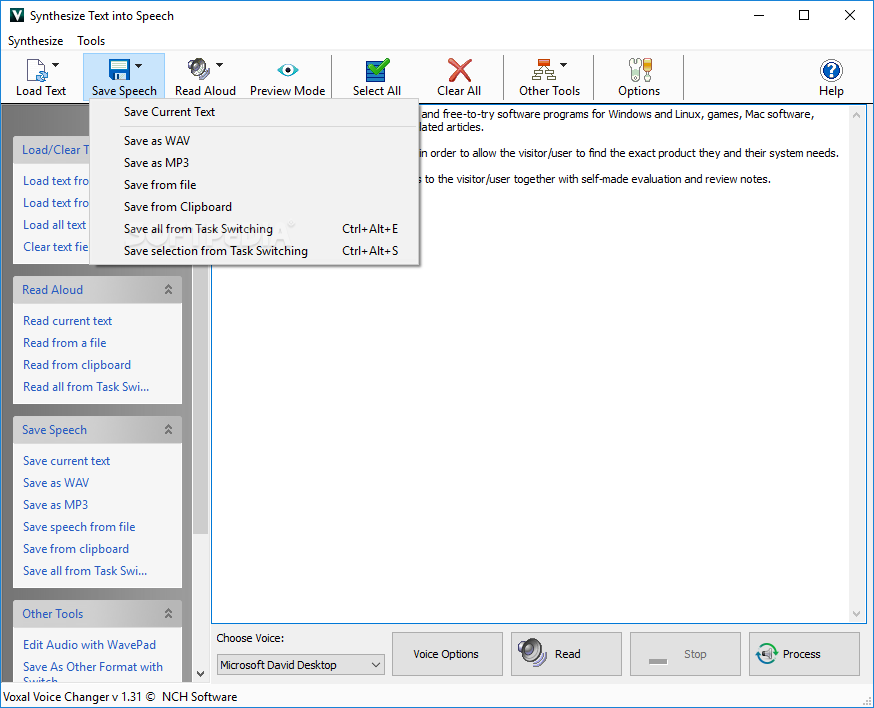The width and height of the screenshot is (874, 708).
Task: Click Save from clipboard sidebar link
Action: coord(76,549)
